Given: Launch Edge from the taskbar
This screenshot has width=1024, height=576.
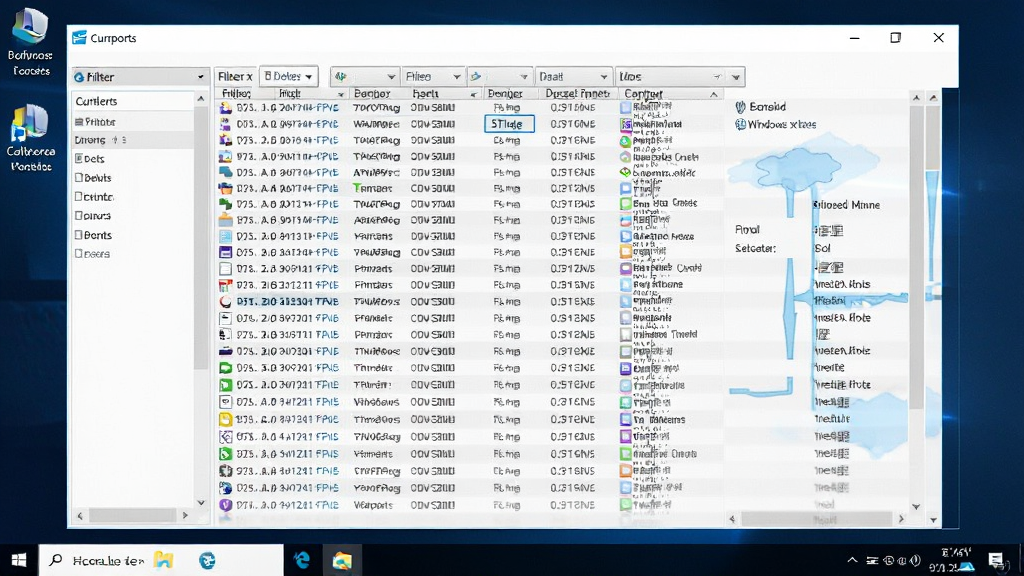Looking at the screenshot, I should pyautogui.click(x=302, y=560).
